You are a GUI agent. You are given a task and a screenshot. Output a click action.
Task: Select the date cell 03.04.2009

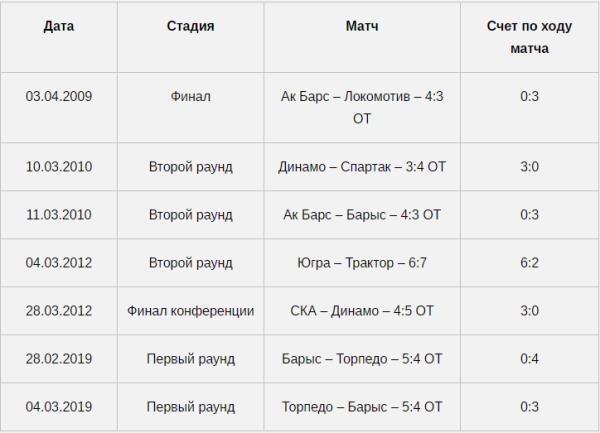59,96
